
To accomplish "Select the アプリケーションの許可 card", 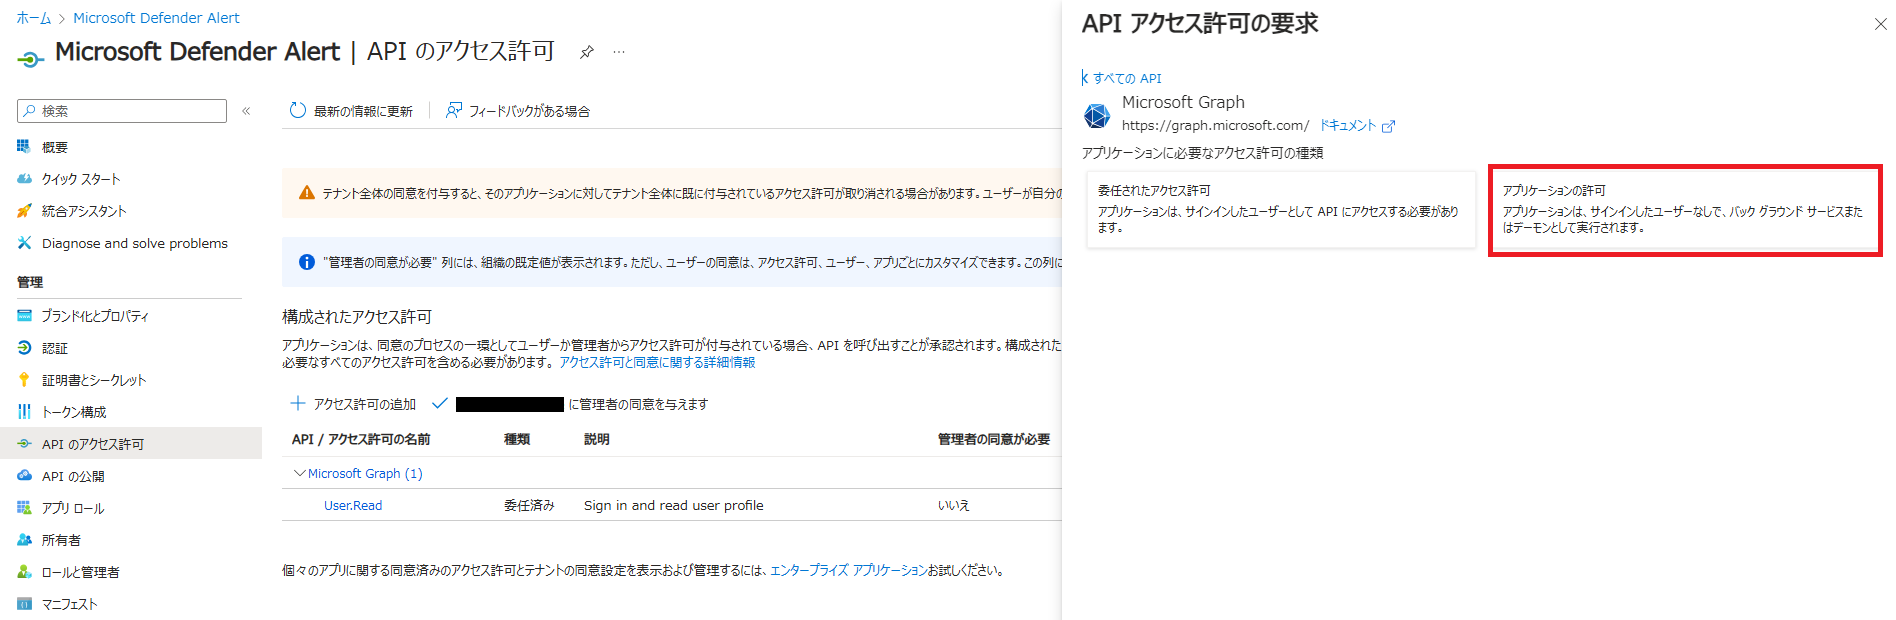I will (x=1685, y=209).
